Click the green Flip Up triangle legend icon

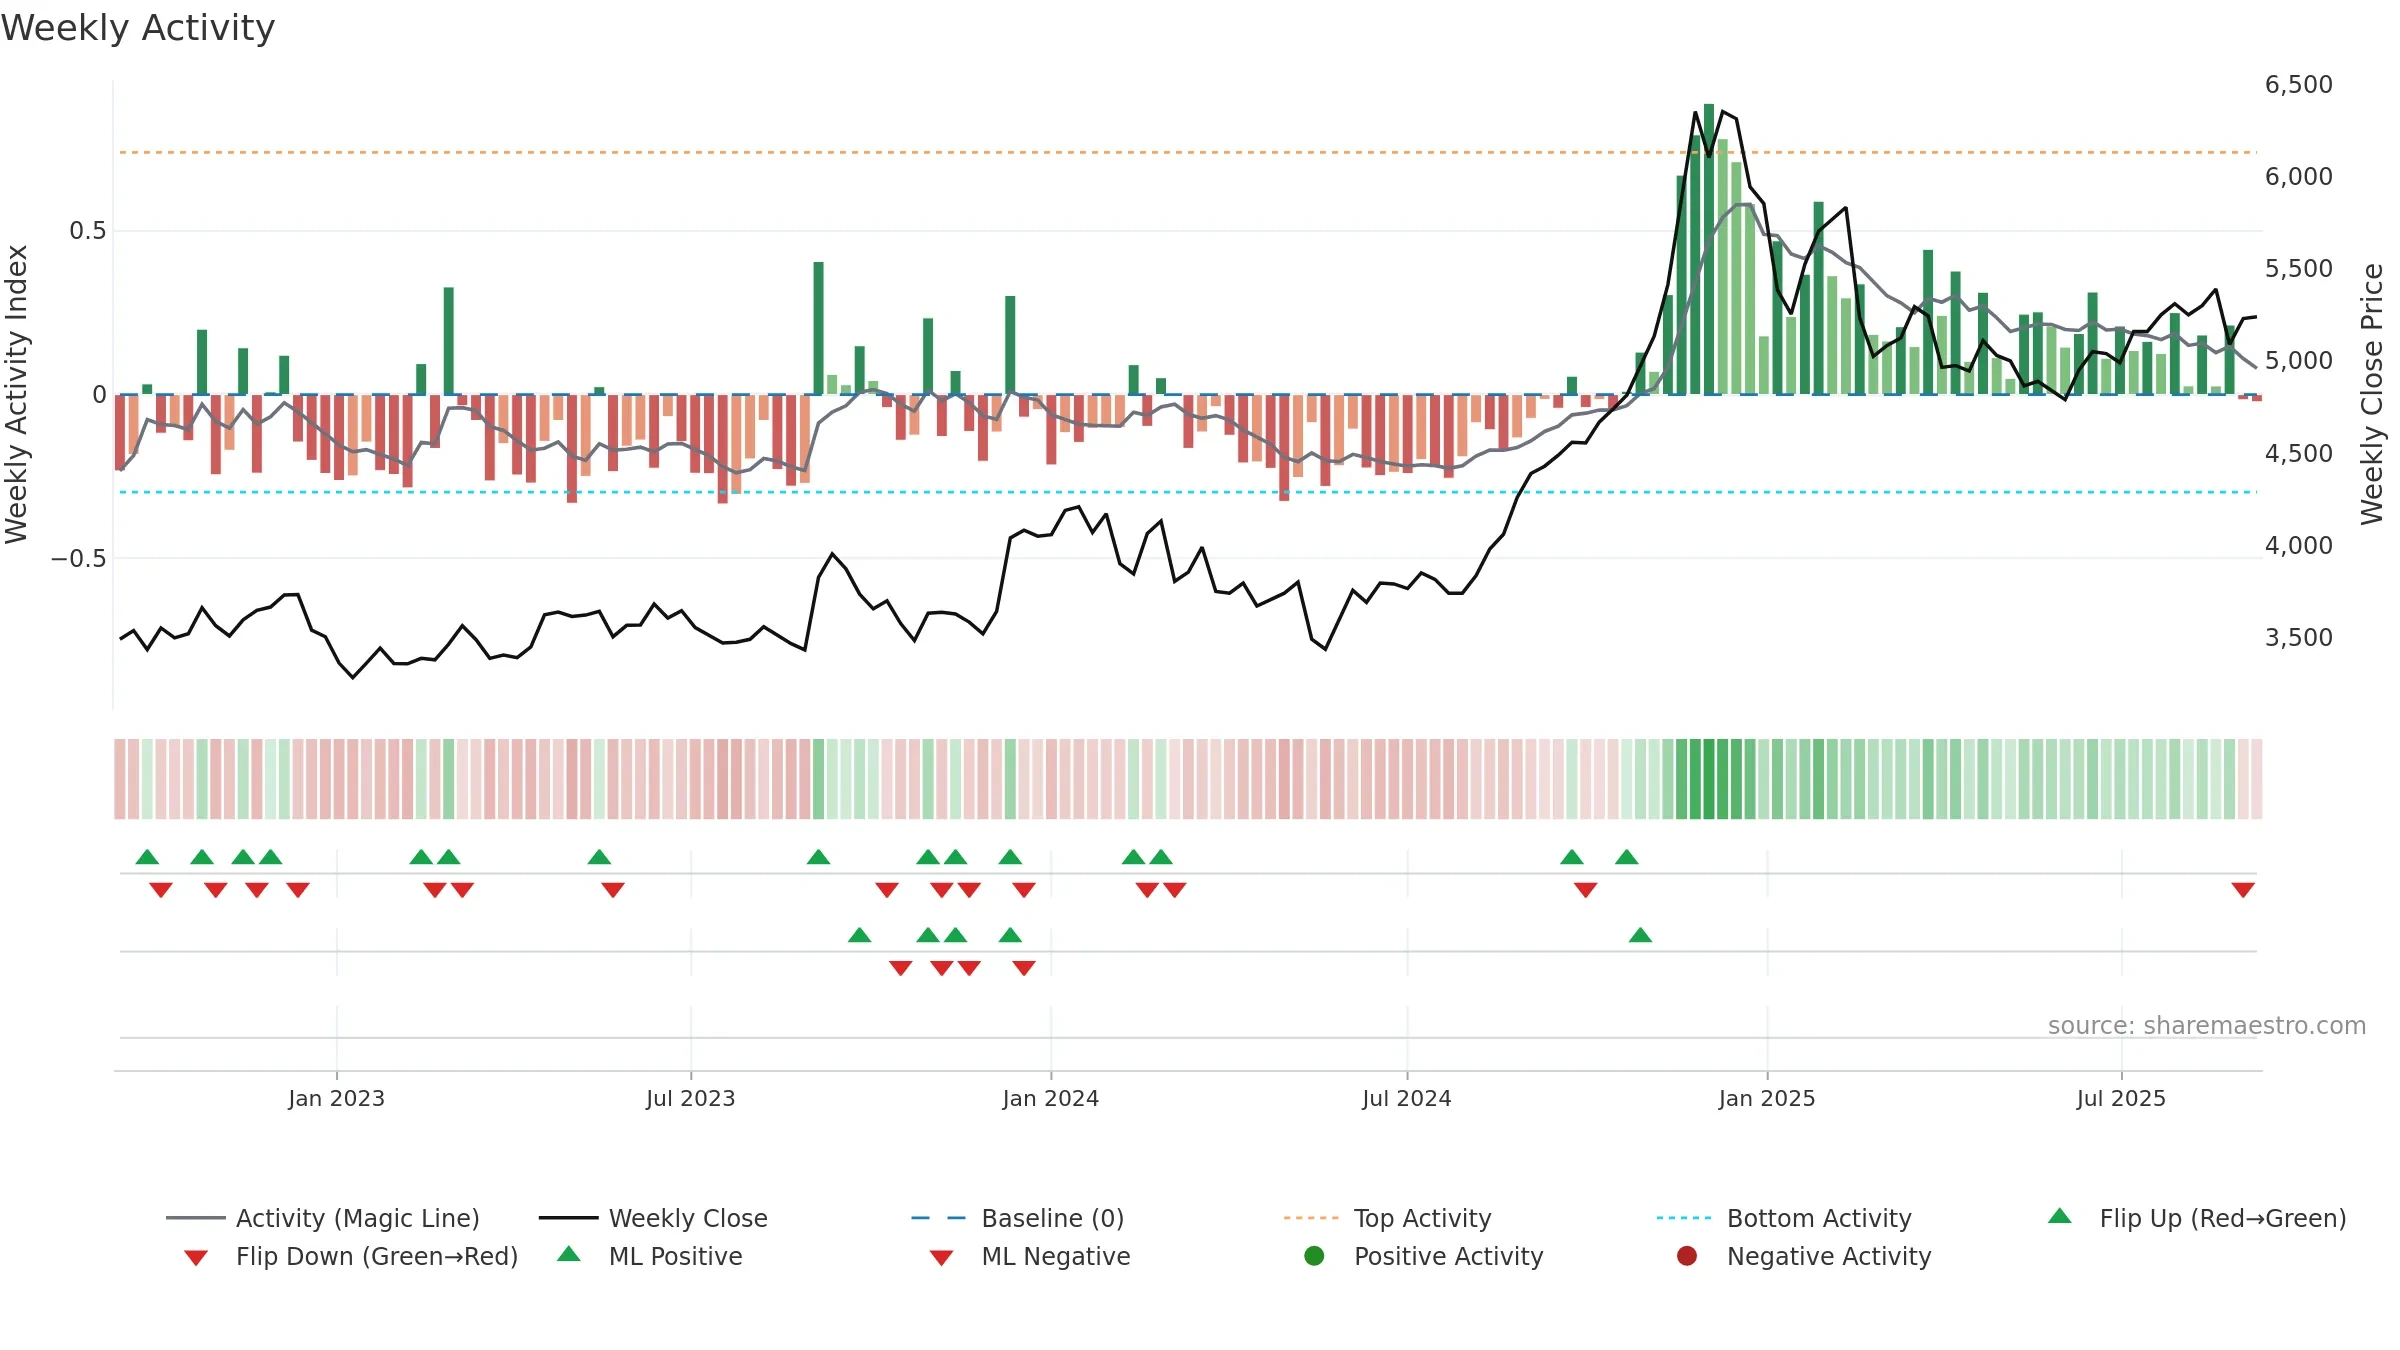click(x=2060, y=1216)
